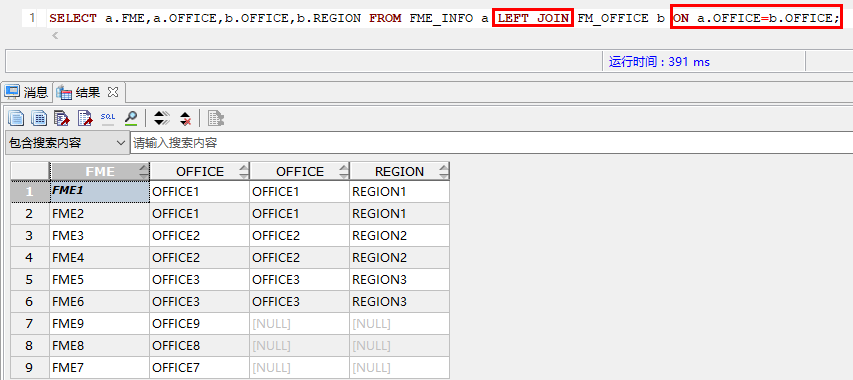Click REGION1 cell in the FME1 row
This screenshot has width=853, height=380.
coord(400,191)
